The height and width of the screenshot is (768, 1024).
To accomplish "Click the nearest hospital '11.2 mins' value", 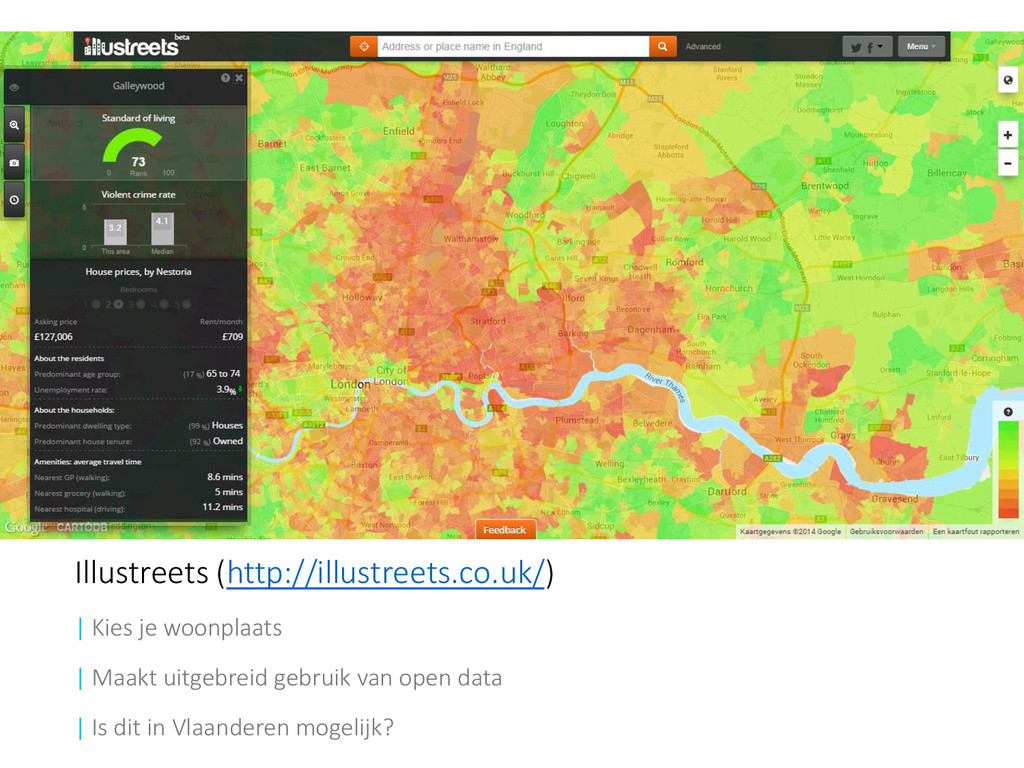I will click(x=223, y=507).
